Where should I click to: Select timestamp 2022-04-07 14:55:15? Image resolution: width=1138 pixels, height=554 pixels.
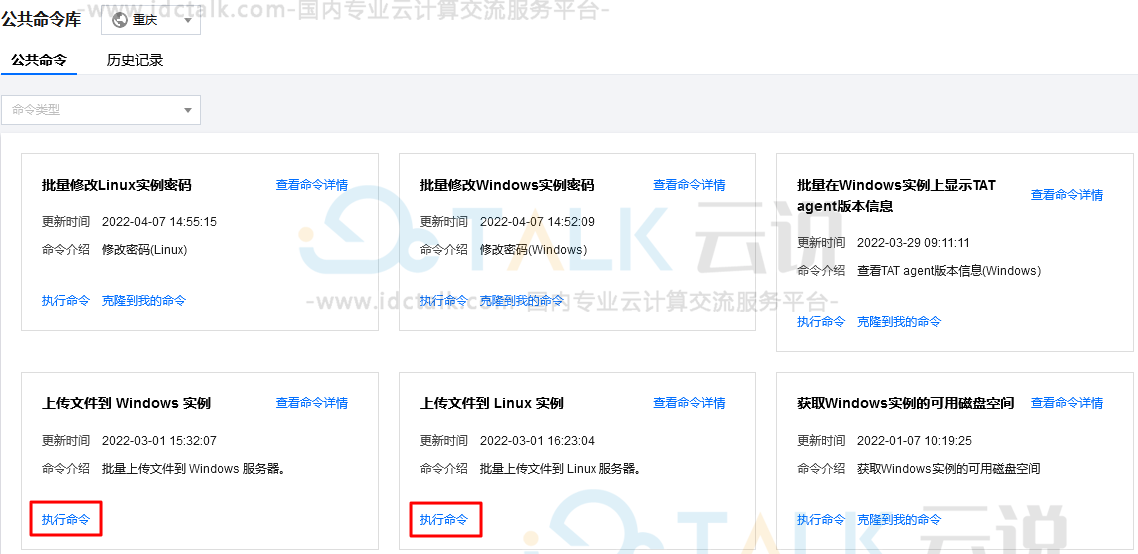[x=160, y=221]
